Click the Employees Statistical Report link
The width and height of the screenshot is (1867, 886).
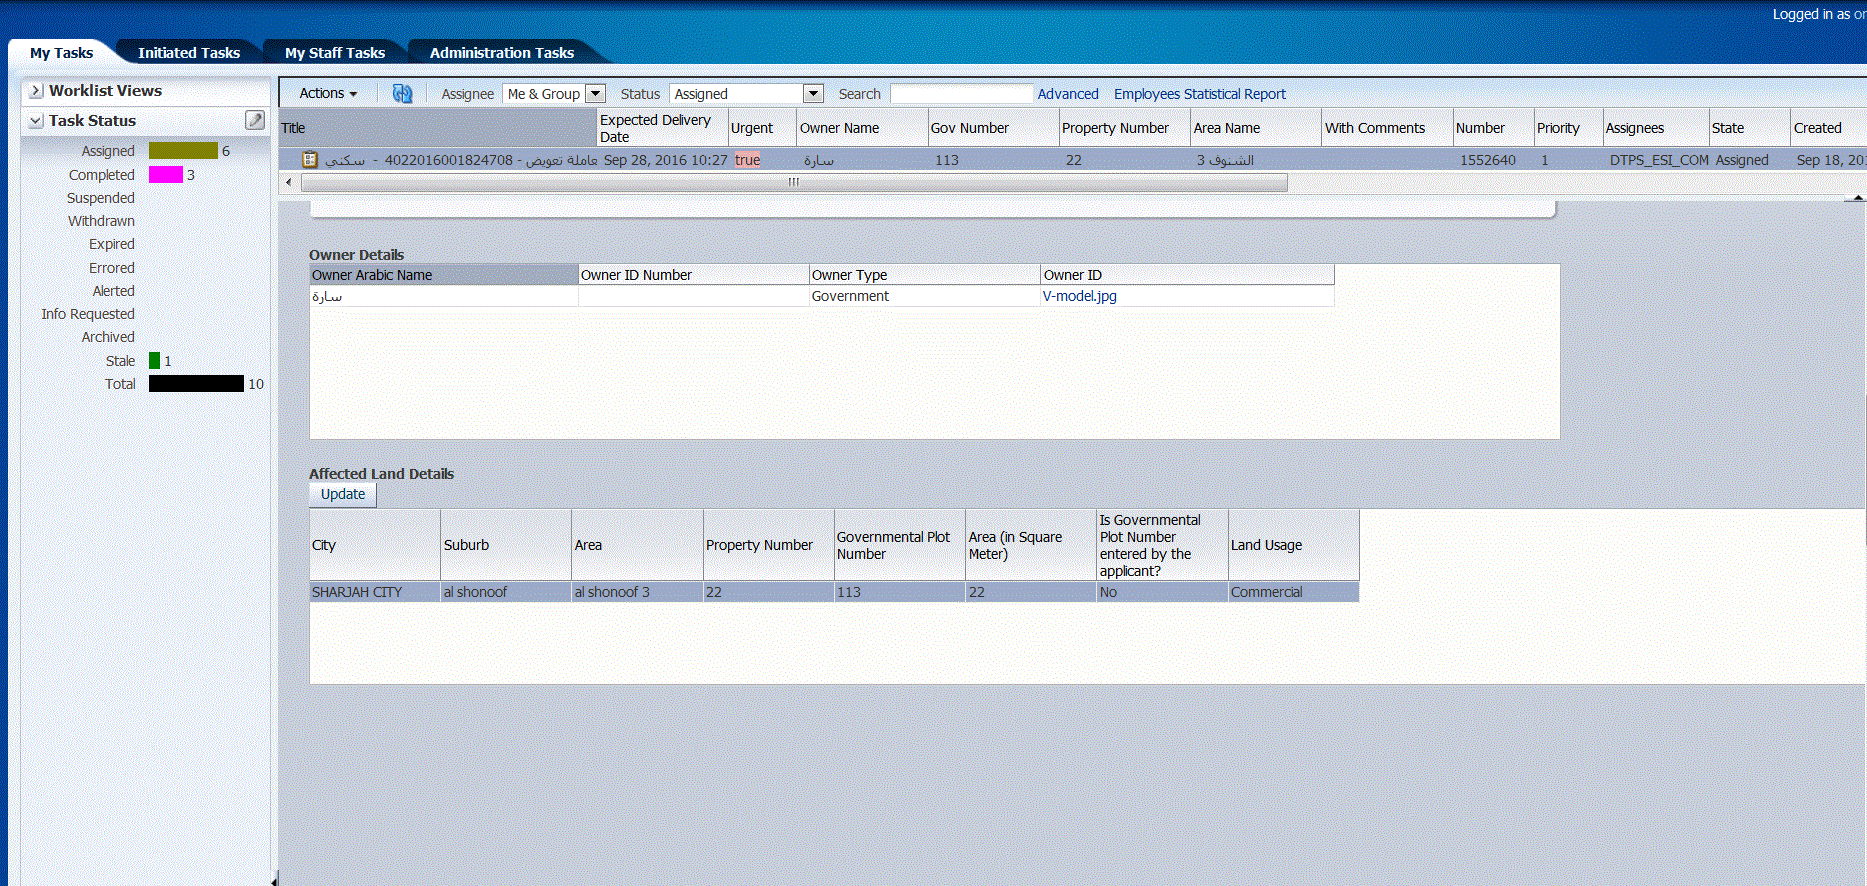point(1199,94)
